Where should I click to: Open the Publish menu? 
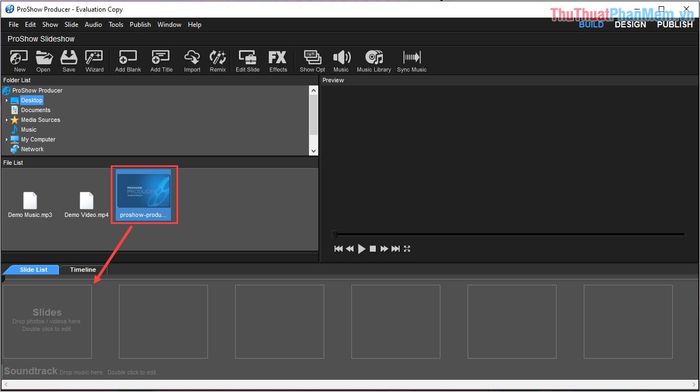coord(140,25)
